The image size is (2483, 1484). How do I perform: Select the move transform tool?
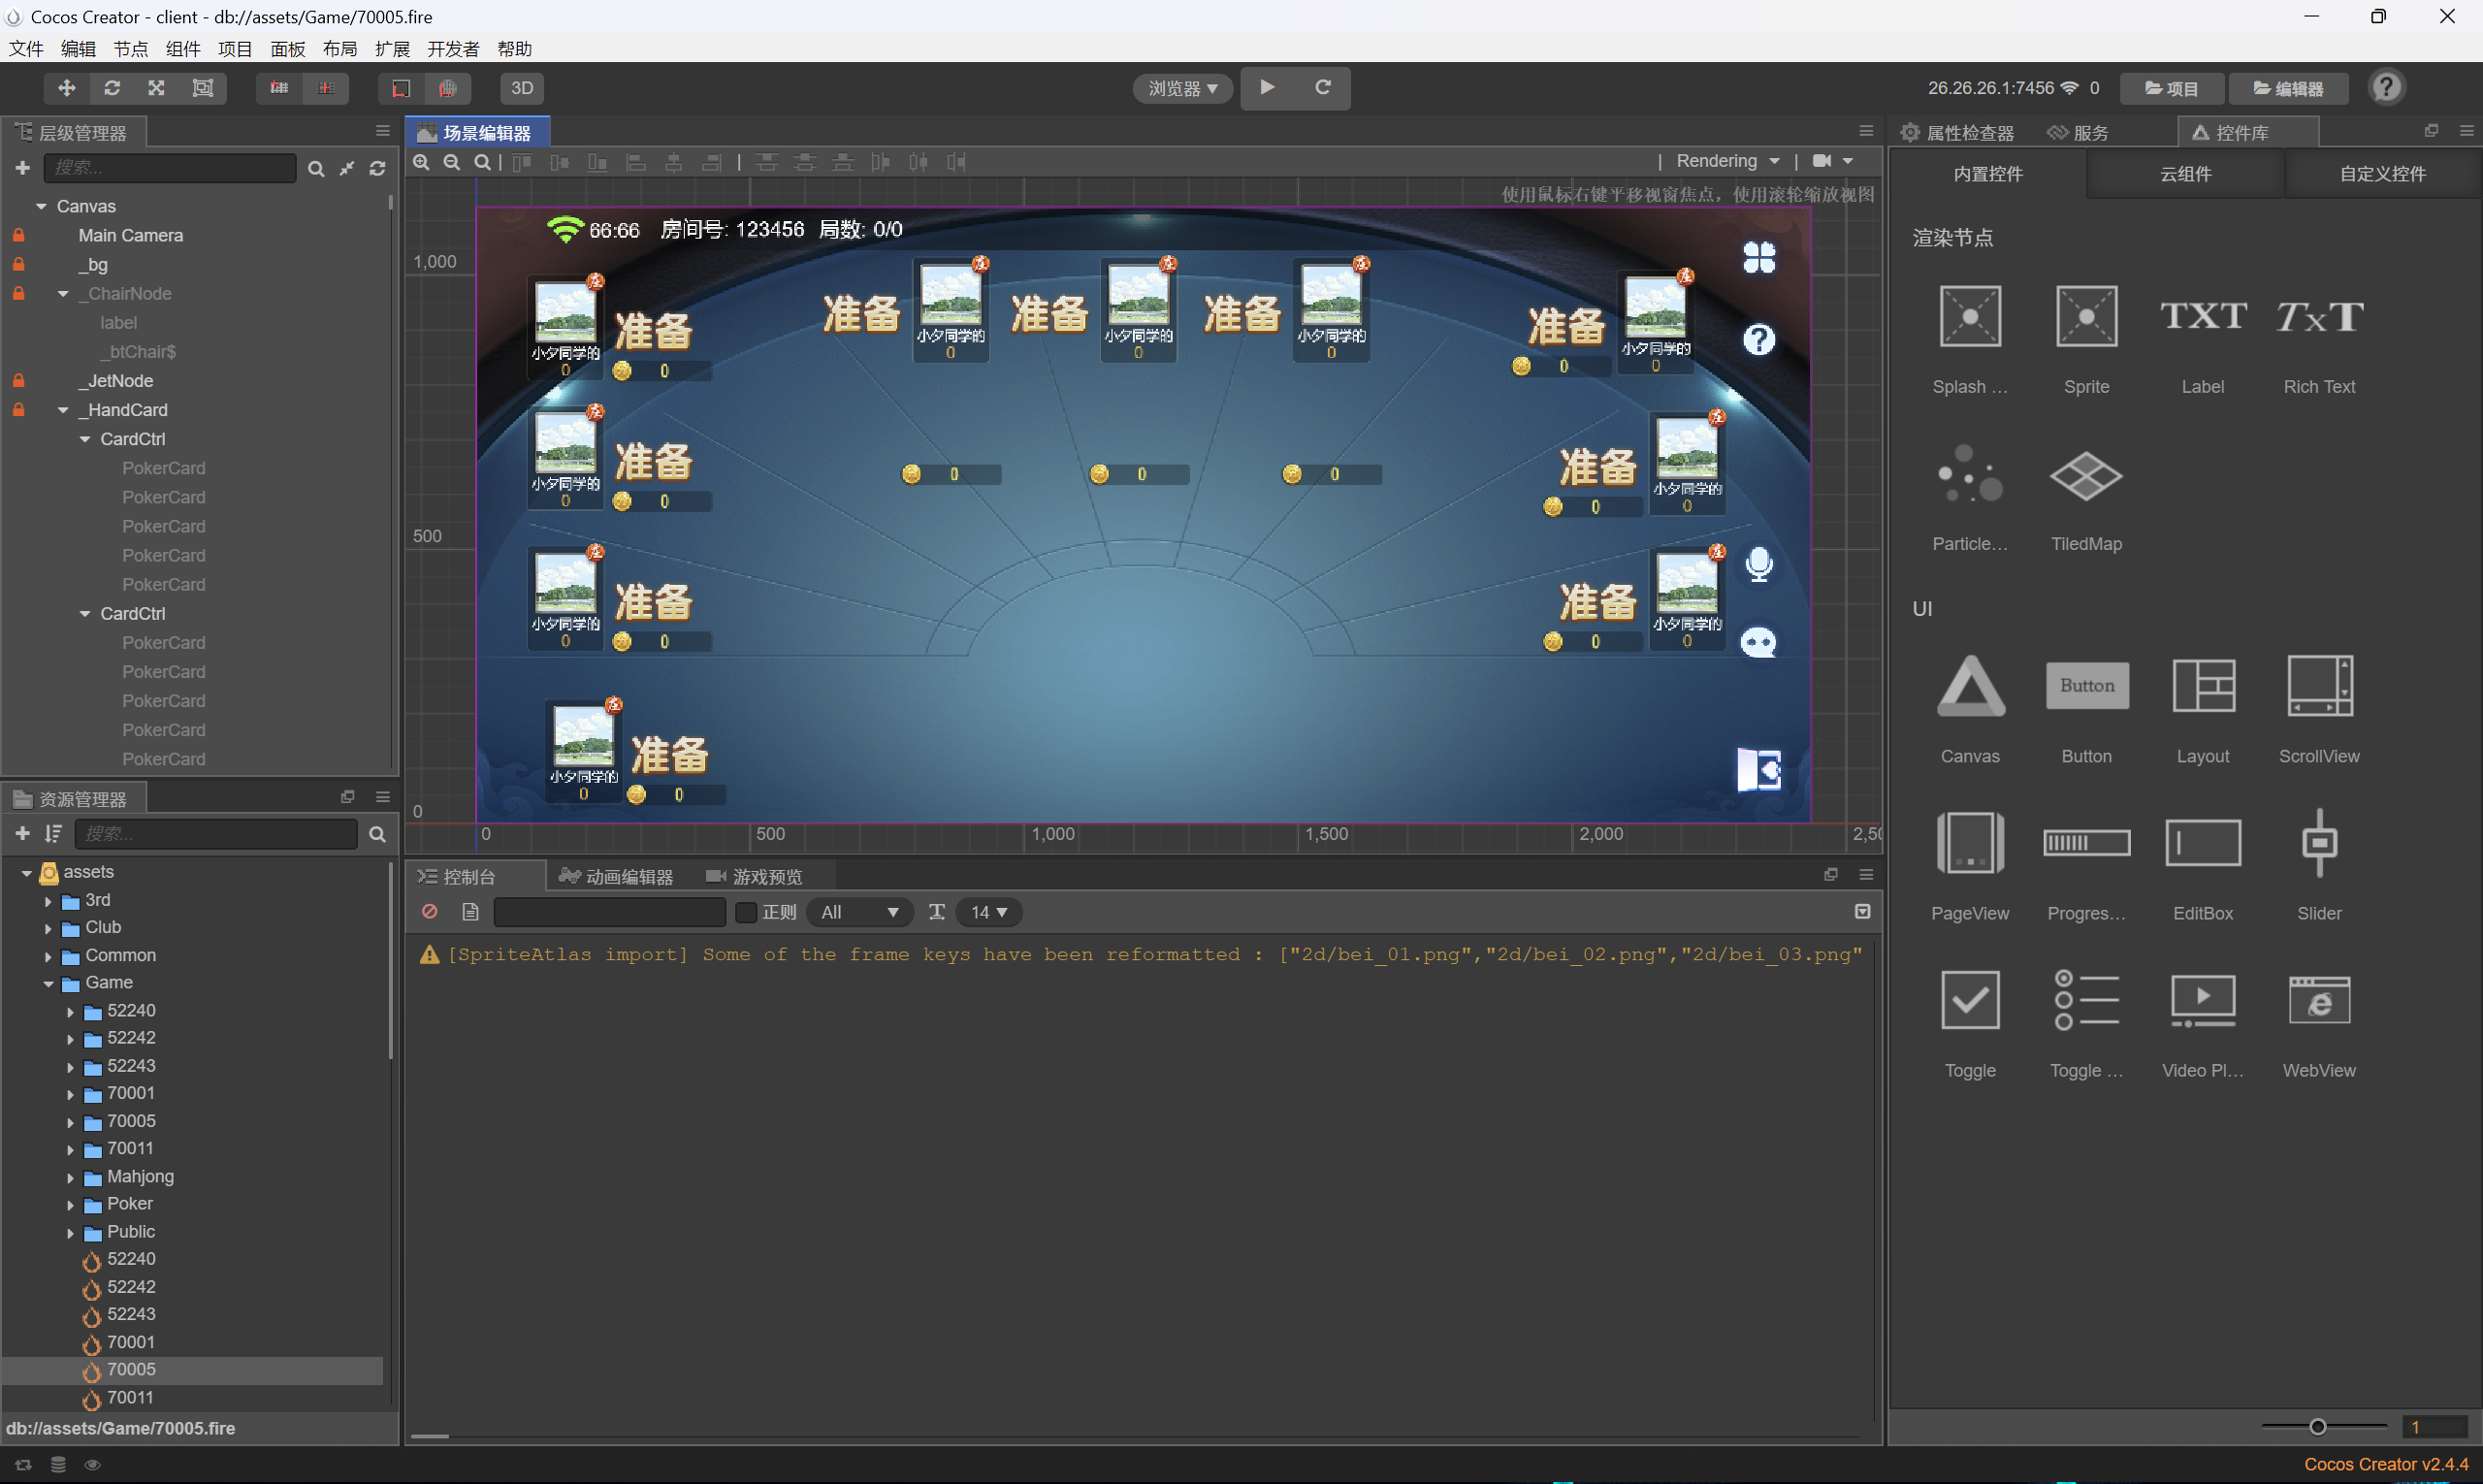coord(66,88)
